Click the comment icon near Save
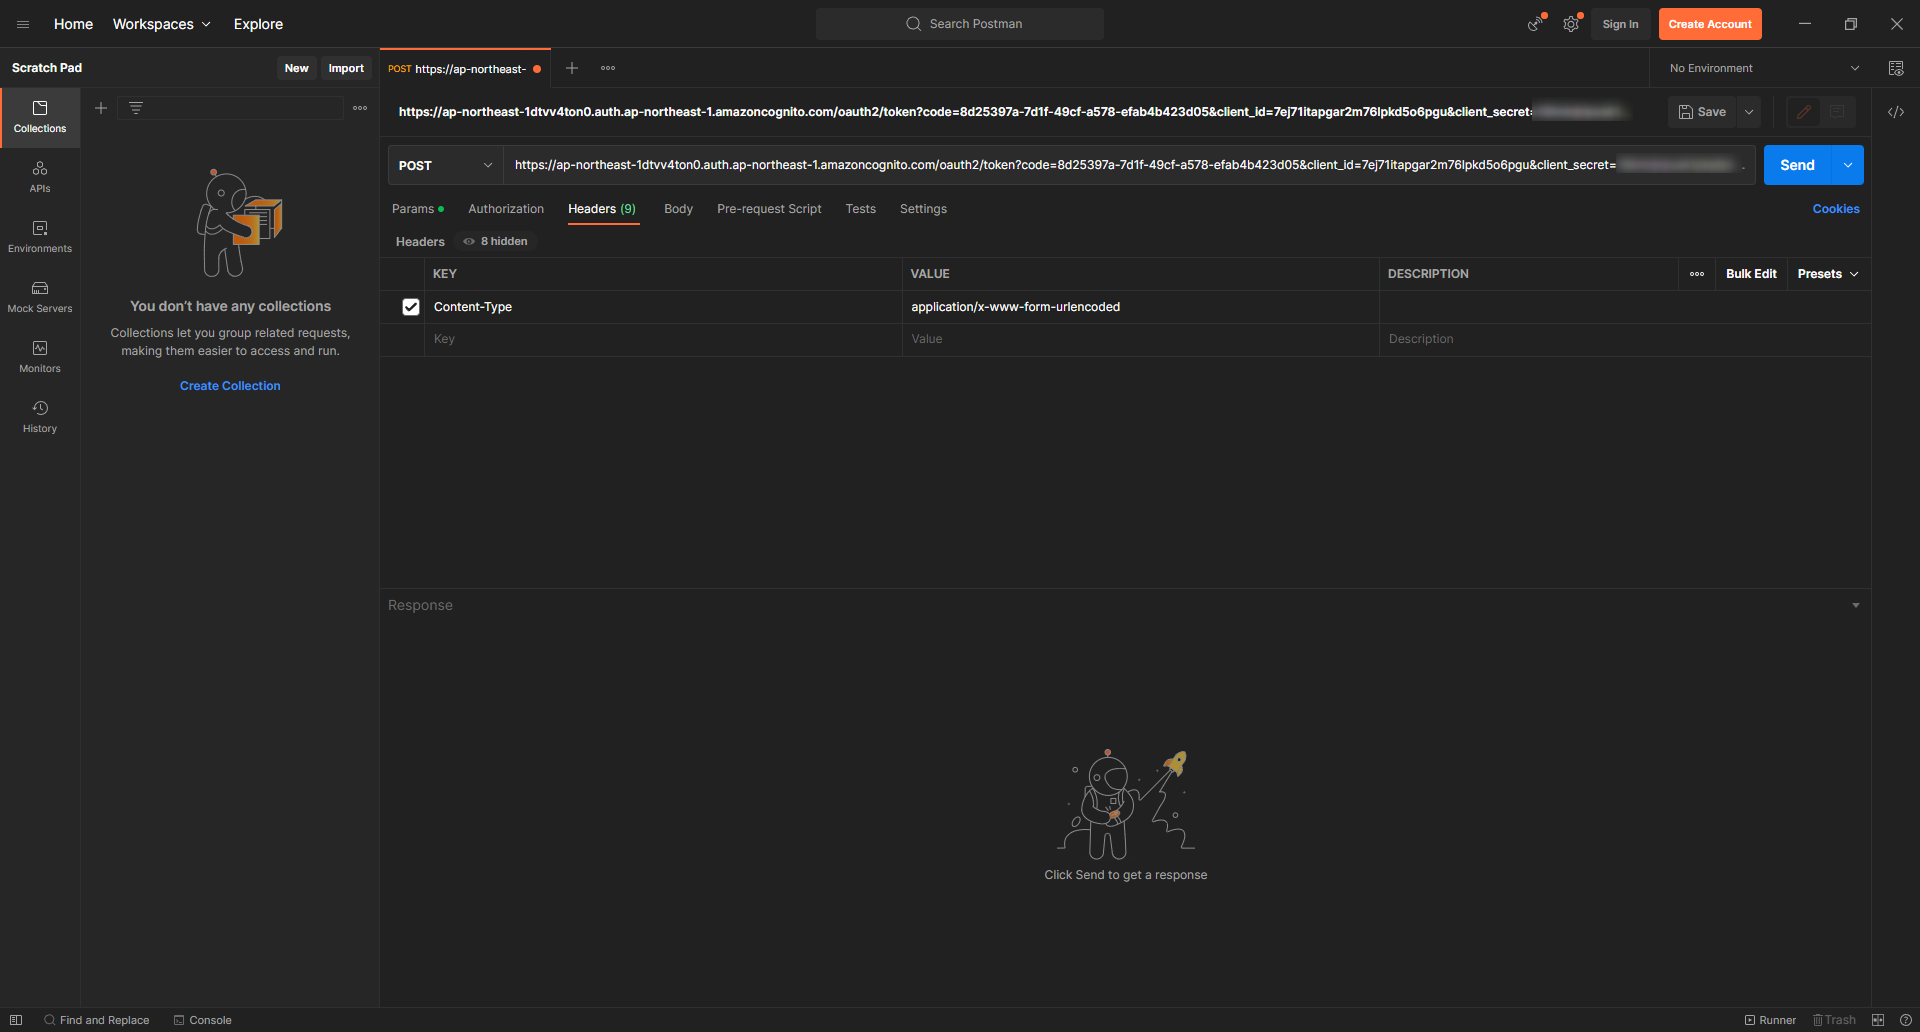Screen dimensions: 1920x1032 tap(1837, 112)
